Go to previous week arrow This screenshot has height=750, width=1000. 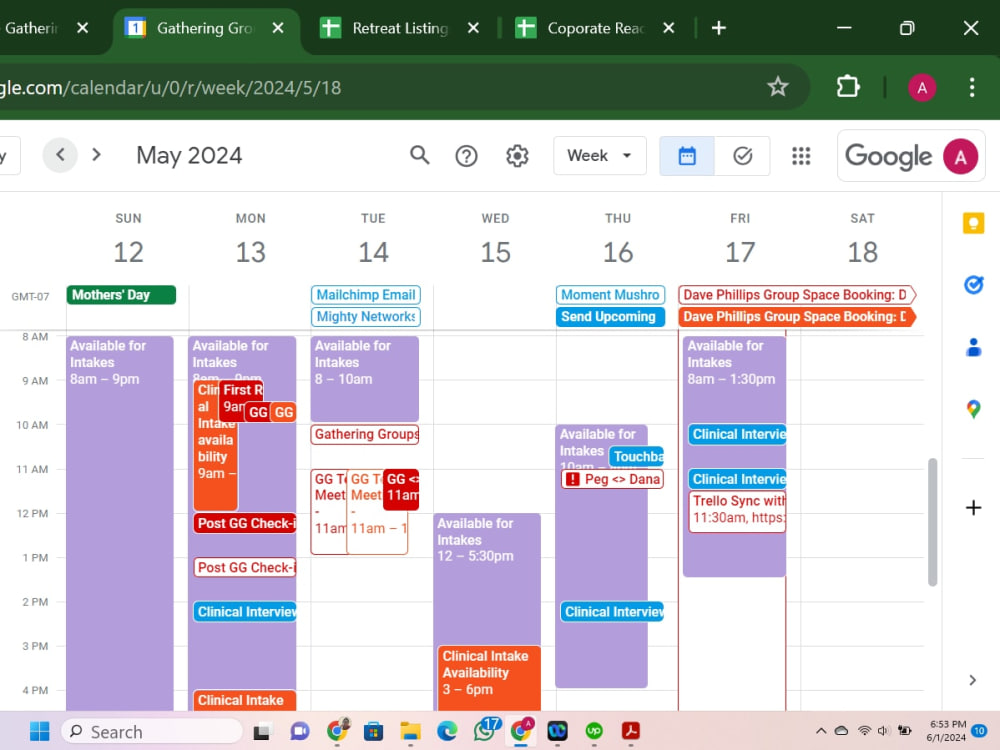60,155
